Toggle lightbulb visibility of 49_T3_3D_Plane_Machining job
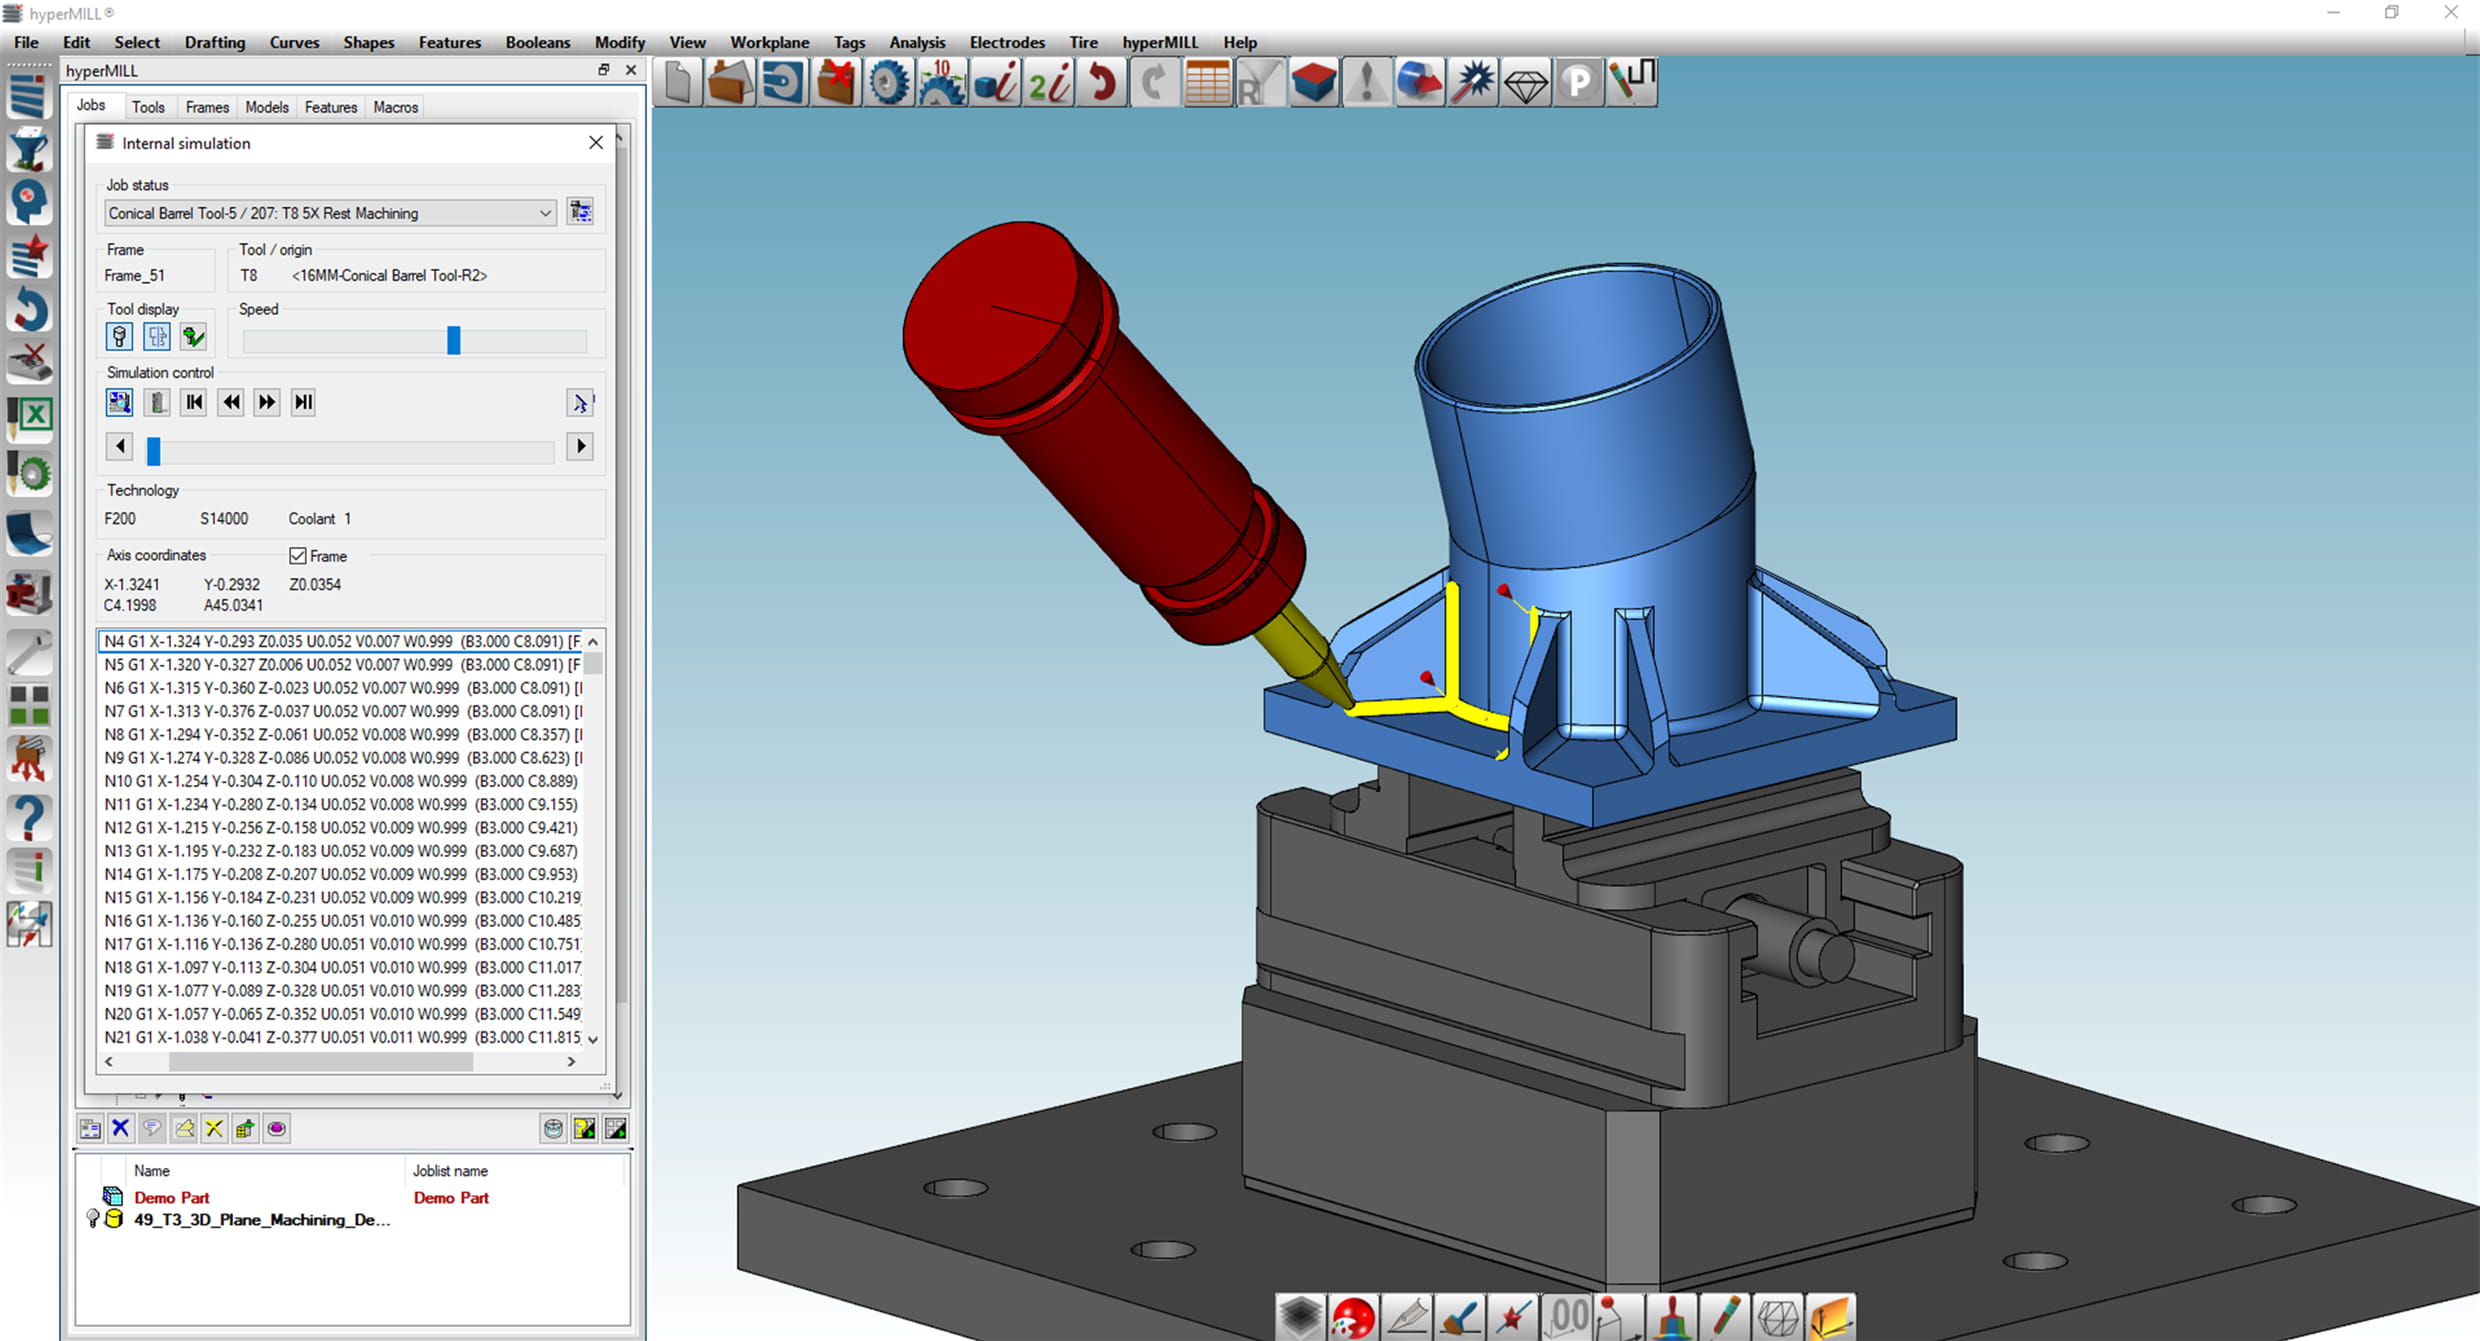This screenshot has width=2480, height=1341. coord(93,1218)
